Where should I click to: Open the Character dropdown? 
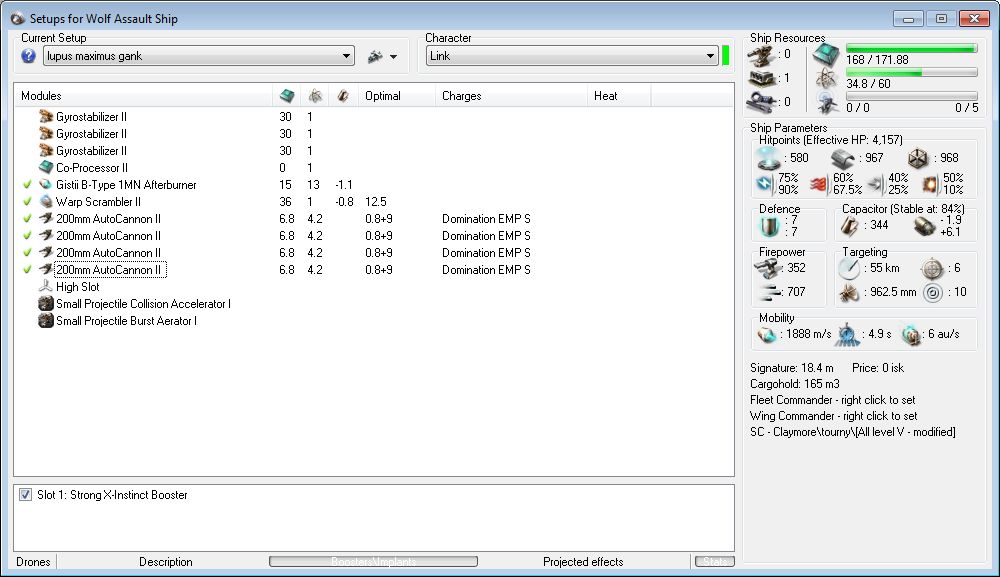coord(708,56)
